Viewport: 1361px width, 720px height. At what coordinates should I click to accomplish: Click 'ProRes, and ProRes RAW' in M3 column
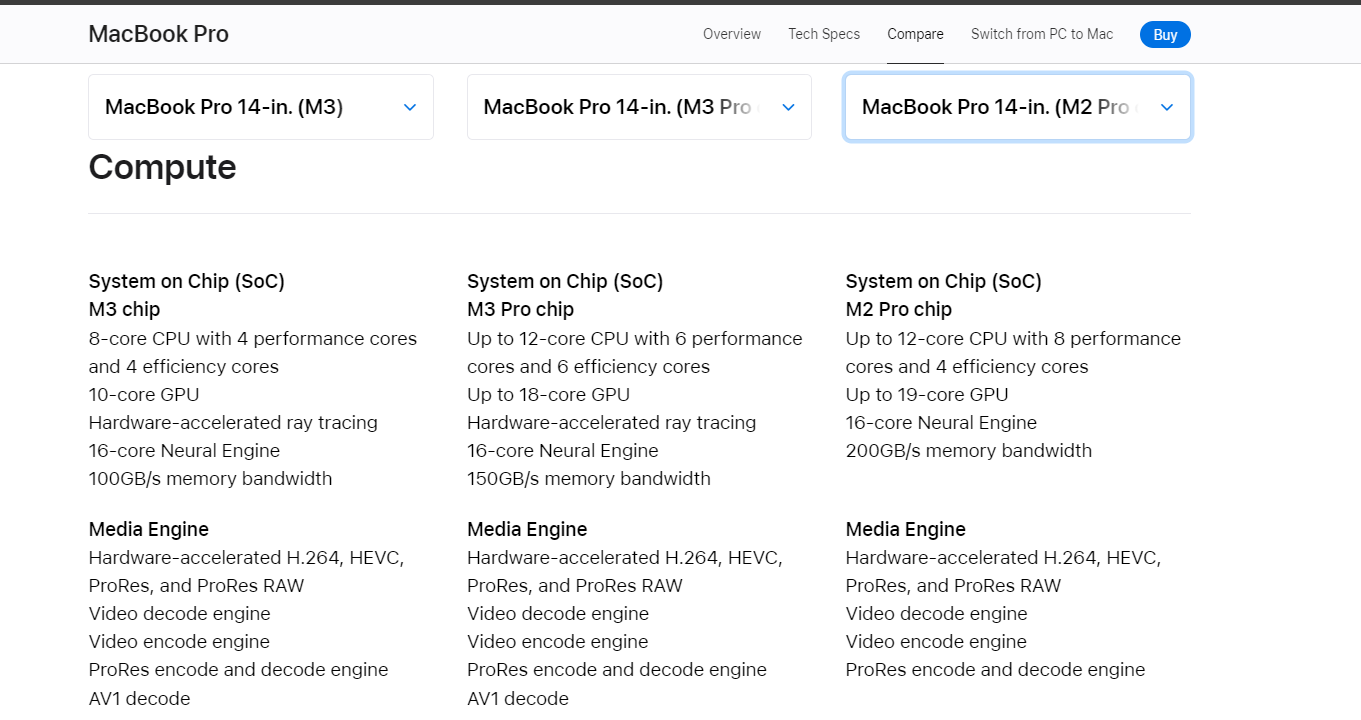[197, 585]
